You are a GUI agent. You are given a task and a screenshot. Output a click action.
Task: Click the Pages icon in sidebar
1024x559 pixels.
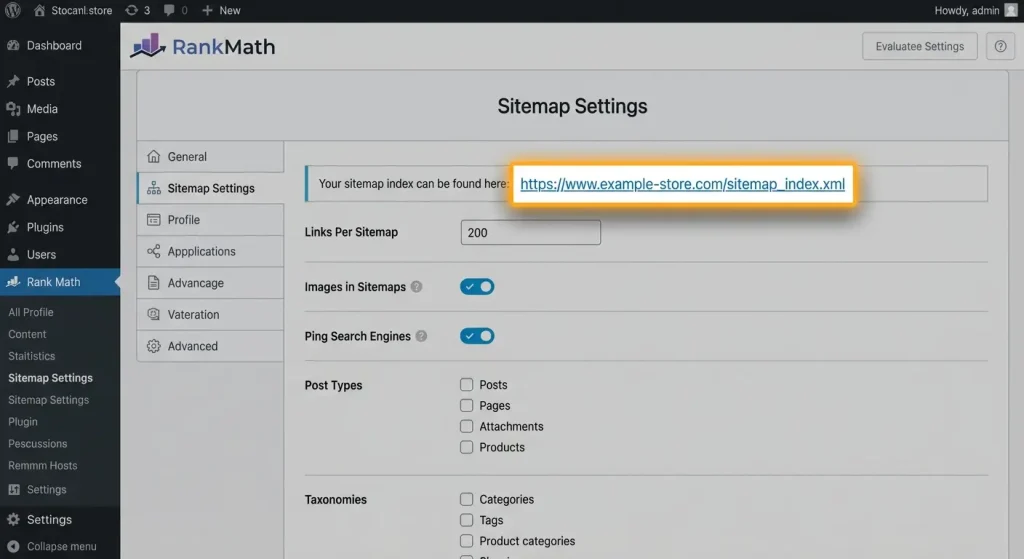pyautogui.click(x=13, y=136)
